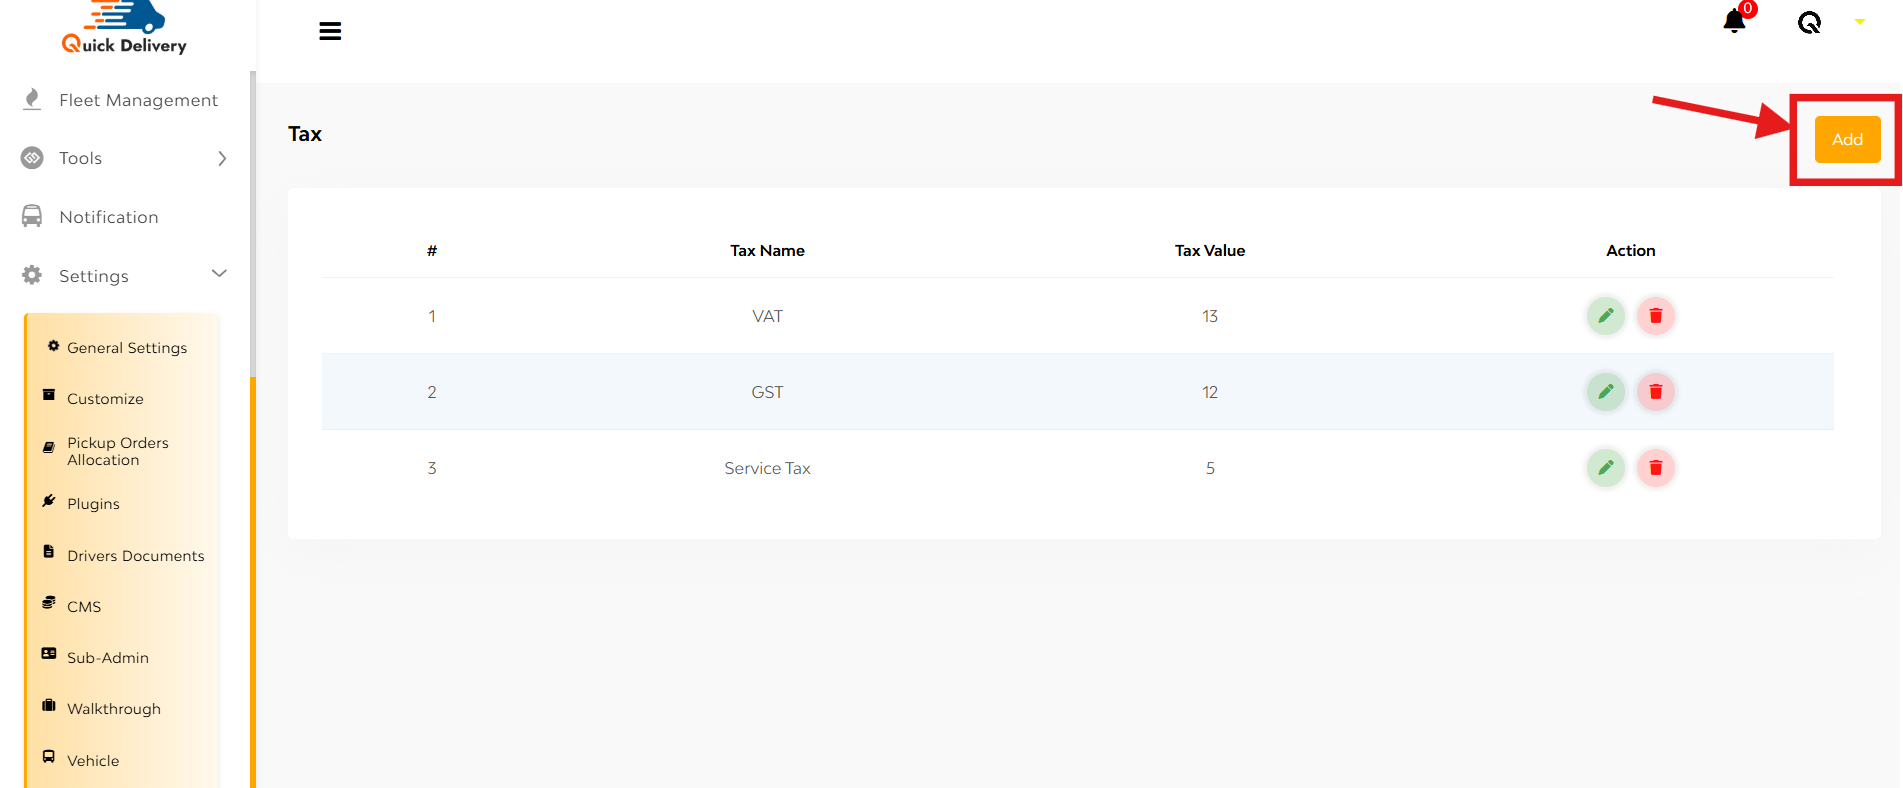
Task: Click the tax value 5 cell
Action: pyautogui.click(x=1210, y=468)
